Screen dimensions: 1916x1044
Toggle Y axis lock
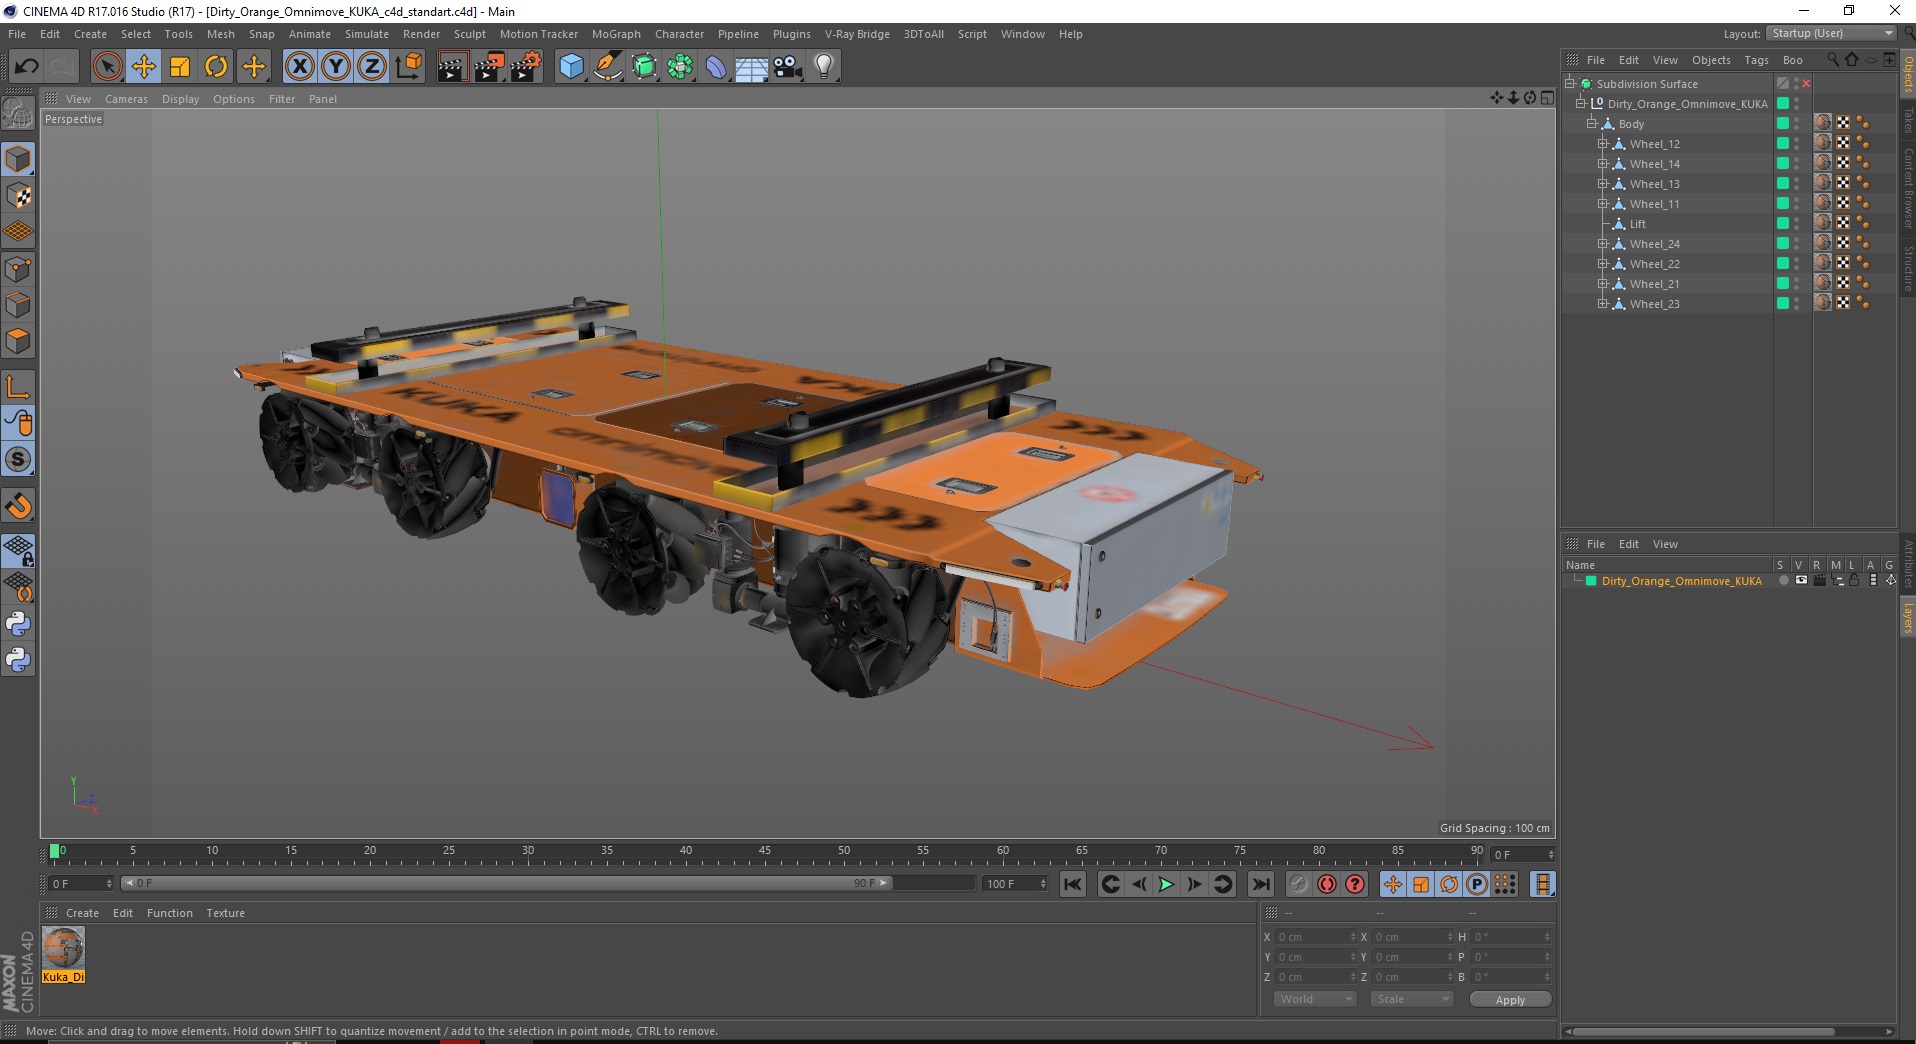pyautogui.click(x=336, y=67)
